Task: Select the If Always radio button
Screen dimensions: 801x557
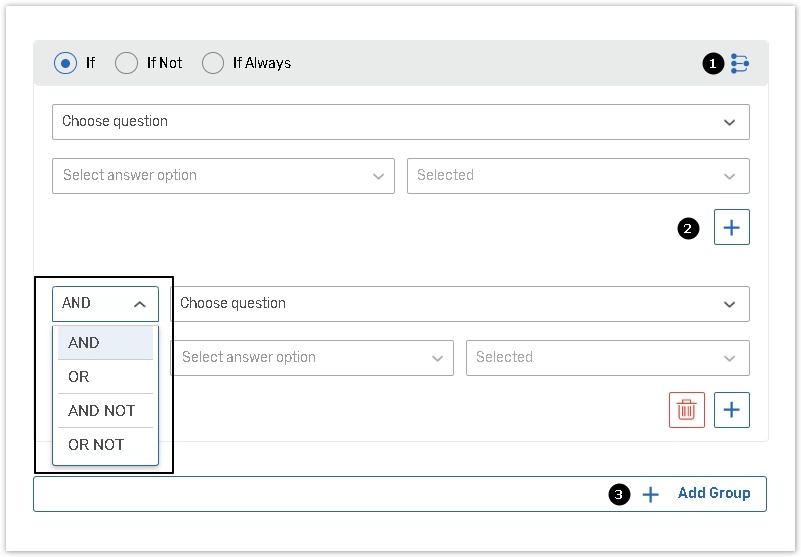Action: (212, 63)
